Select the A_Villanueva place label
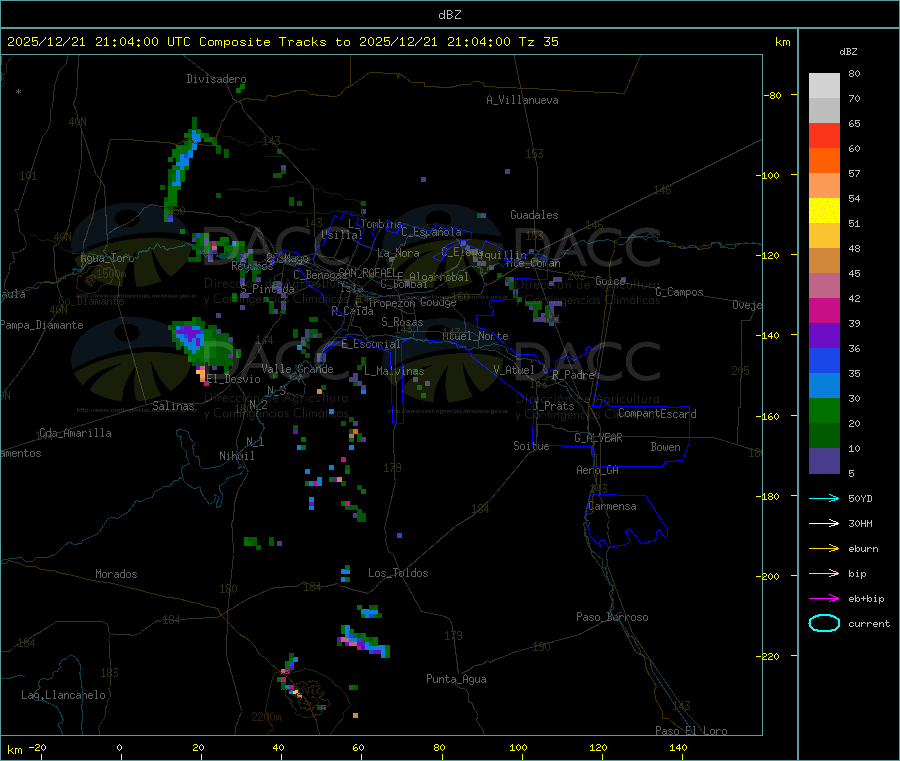This screenshot has width=900, height=761. pyautogui.click(x=522, y=100)
